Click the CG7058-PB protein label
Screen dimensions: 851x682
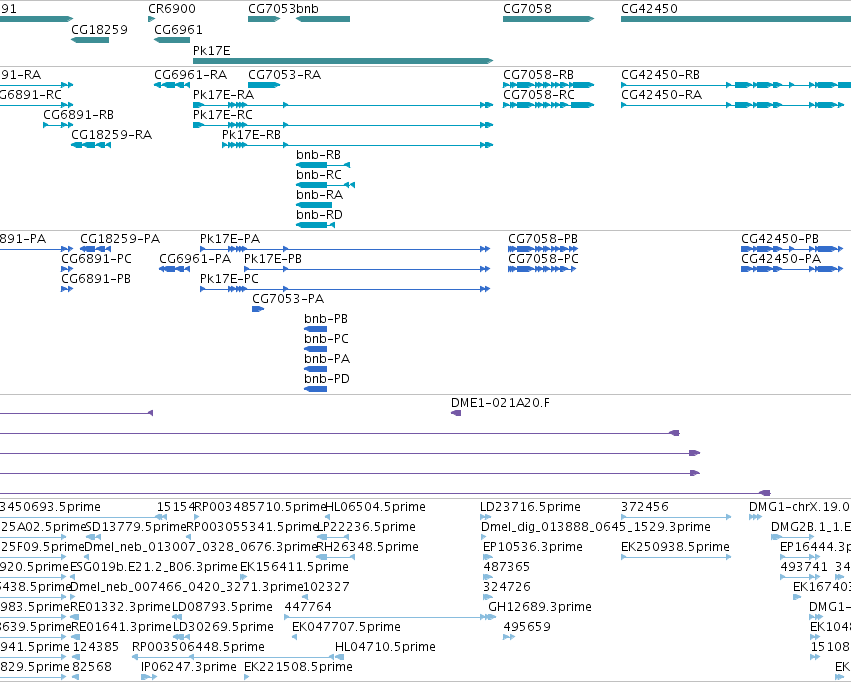pyautogui.click(x=543, y=239)
